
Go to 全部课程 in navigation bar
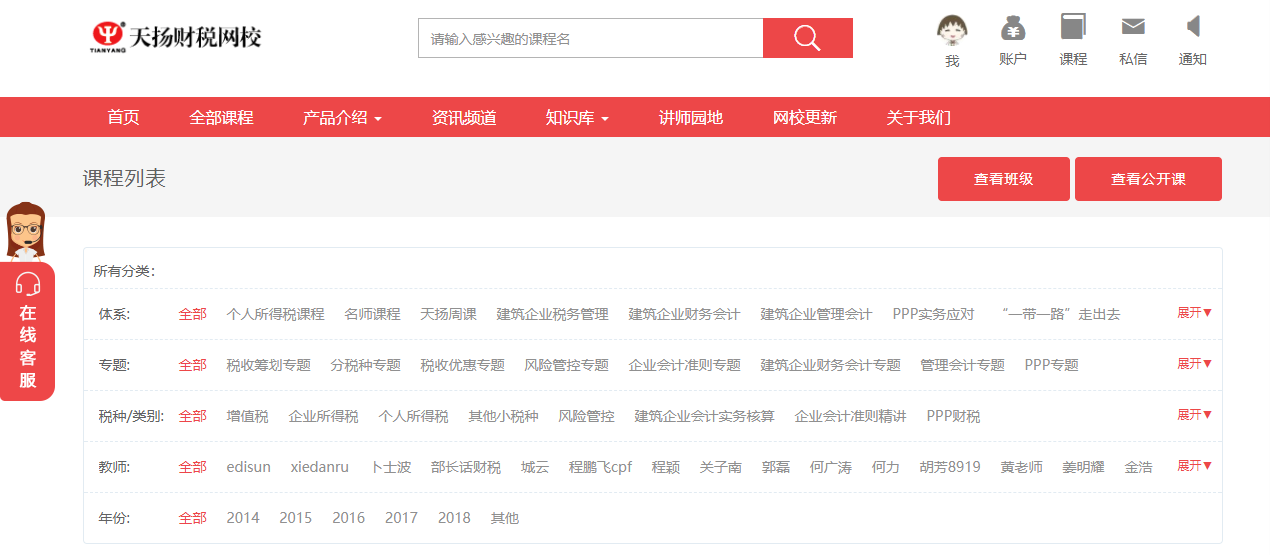221,118
